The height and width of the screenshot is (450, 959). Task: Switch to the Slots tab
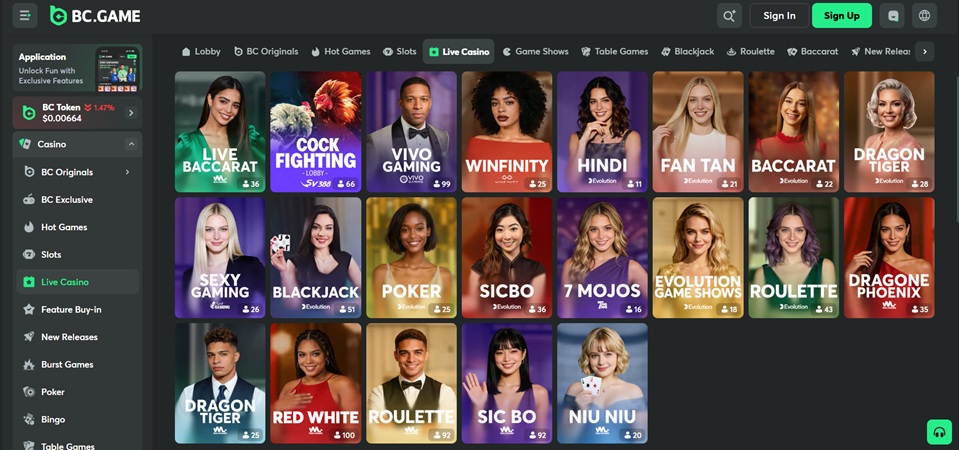click(399, 51)
